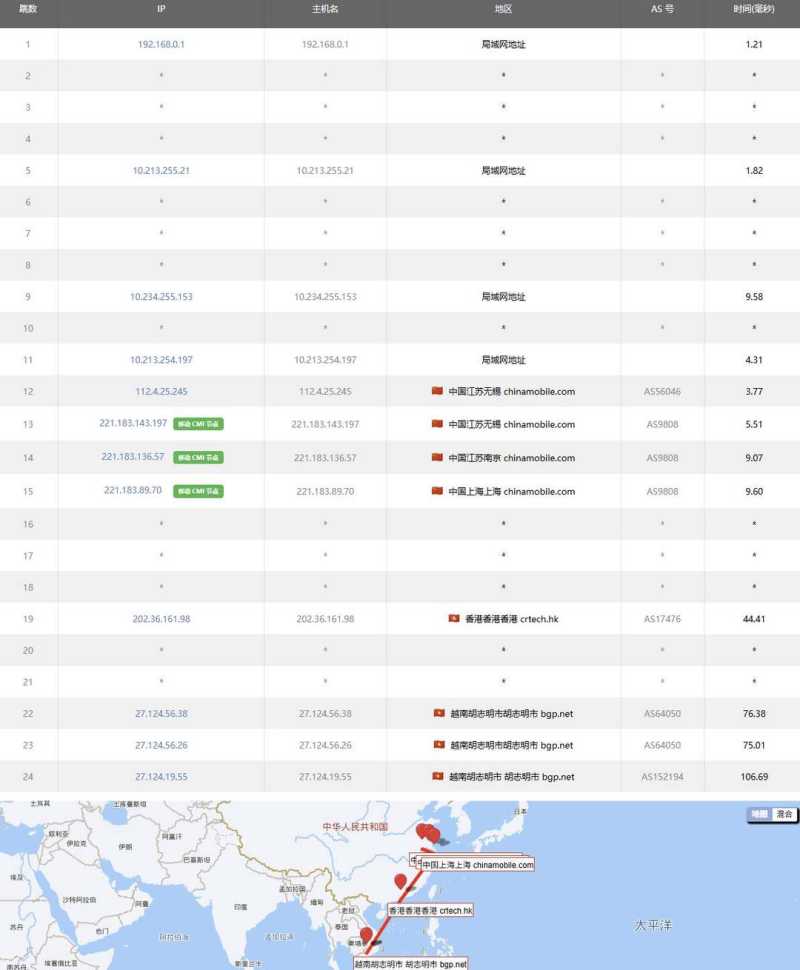This screenshot has width=800, height=970.
Task: Click the China flag in hop 12 row
Action: 436,392
